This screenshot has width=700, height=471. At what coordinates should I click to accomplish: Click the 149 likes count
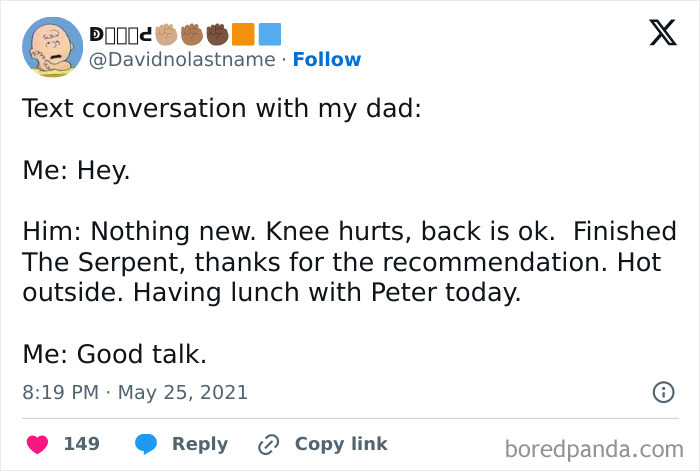pos(82,444)
